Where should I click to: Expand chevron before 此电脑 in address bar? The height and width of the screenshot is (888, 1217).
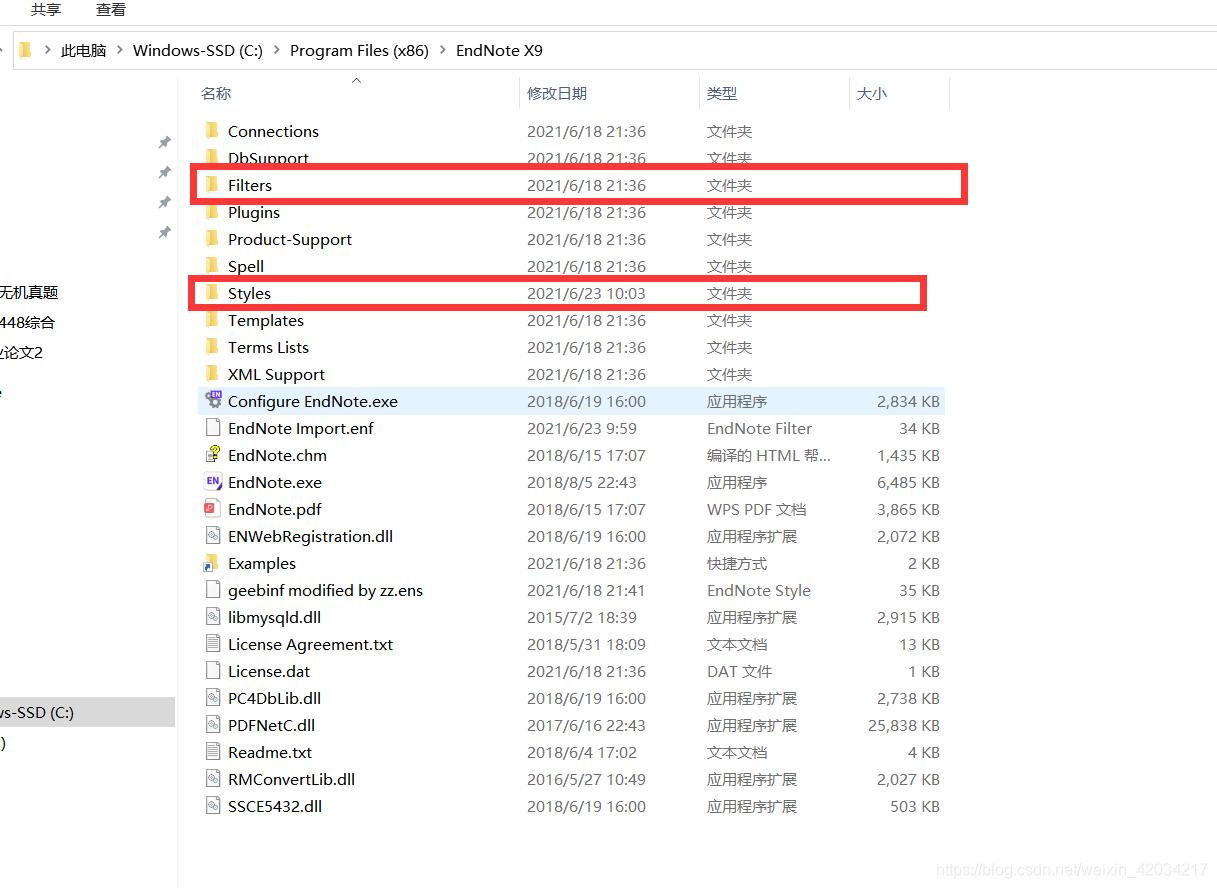[47, 50]
